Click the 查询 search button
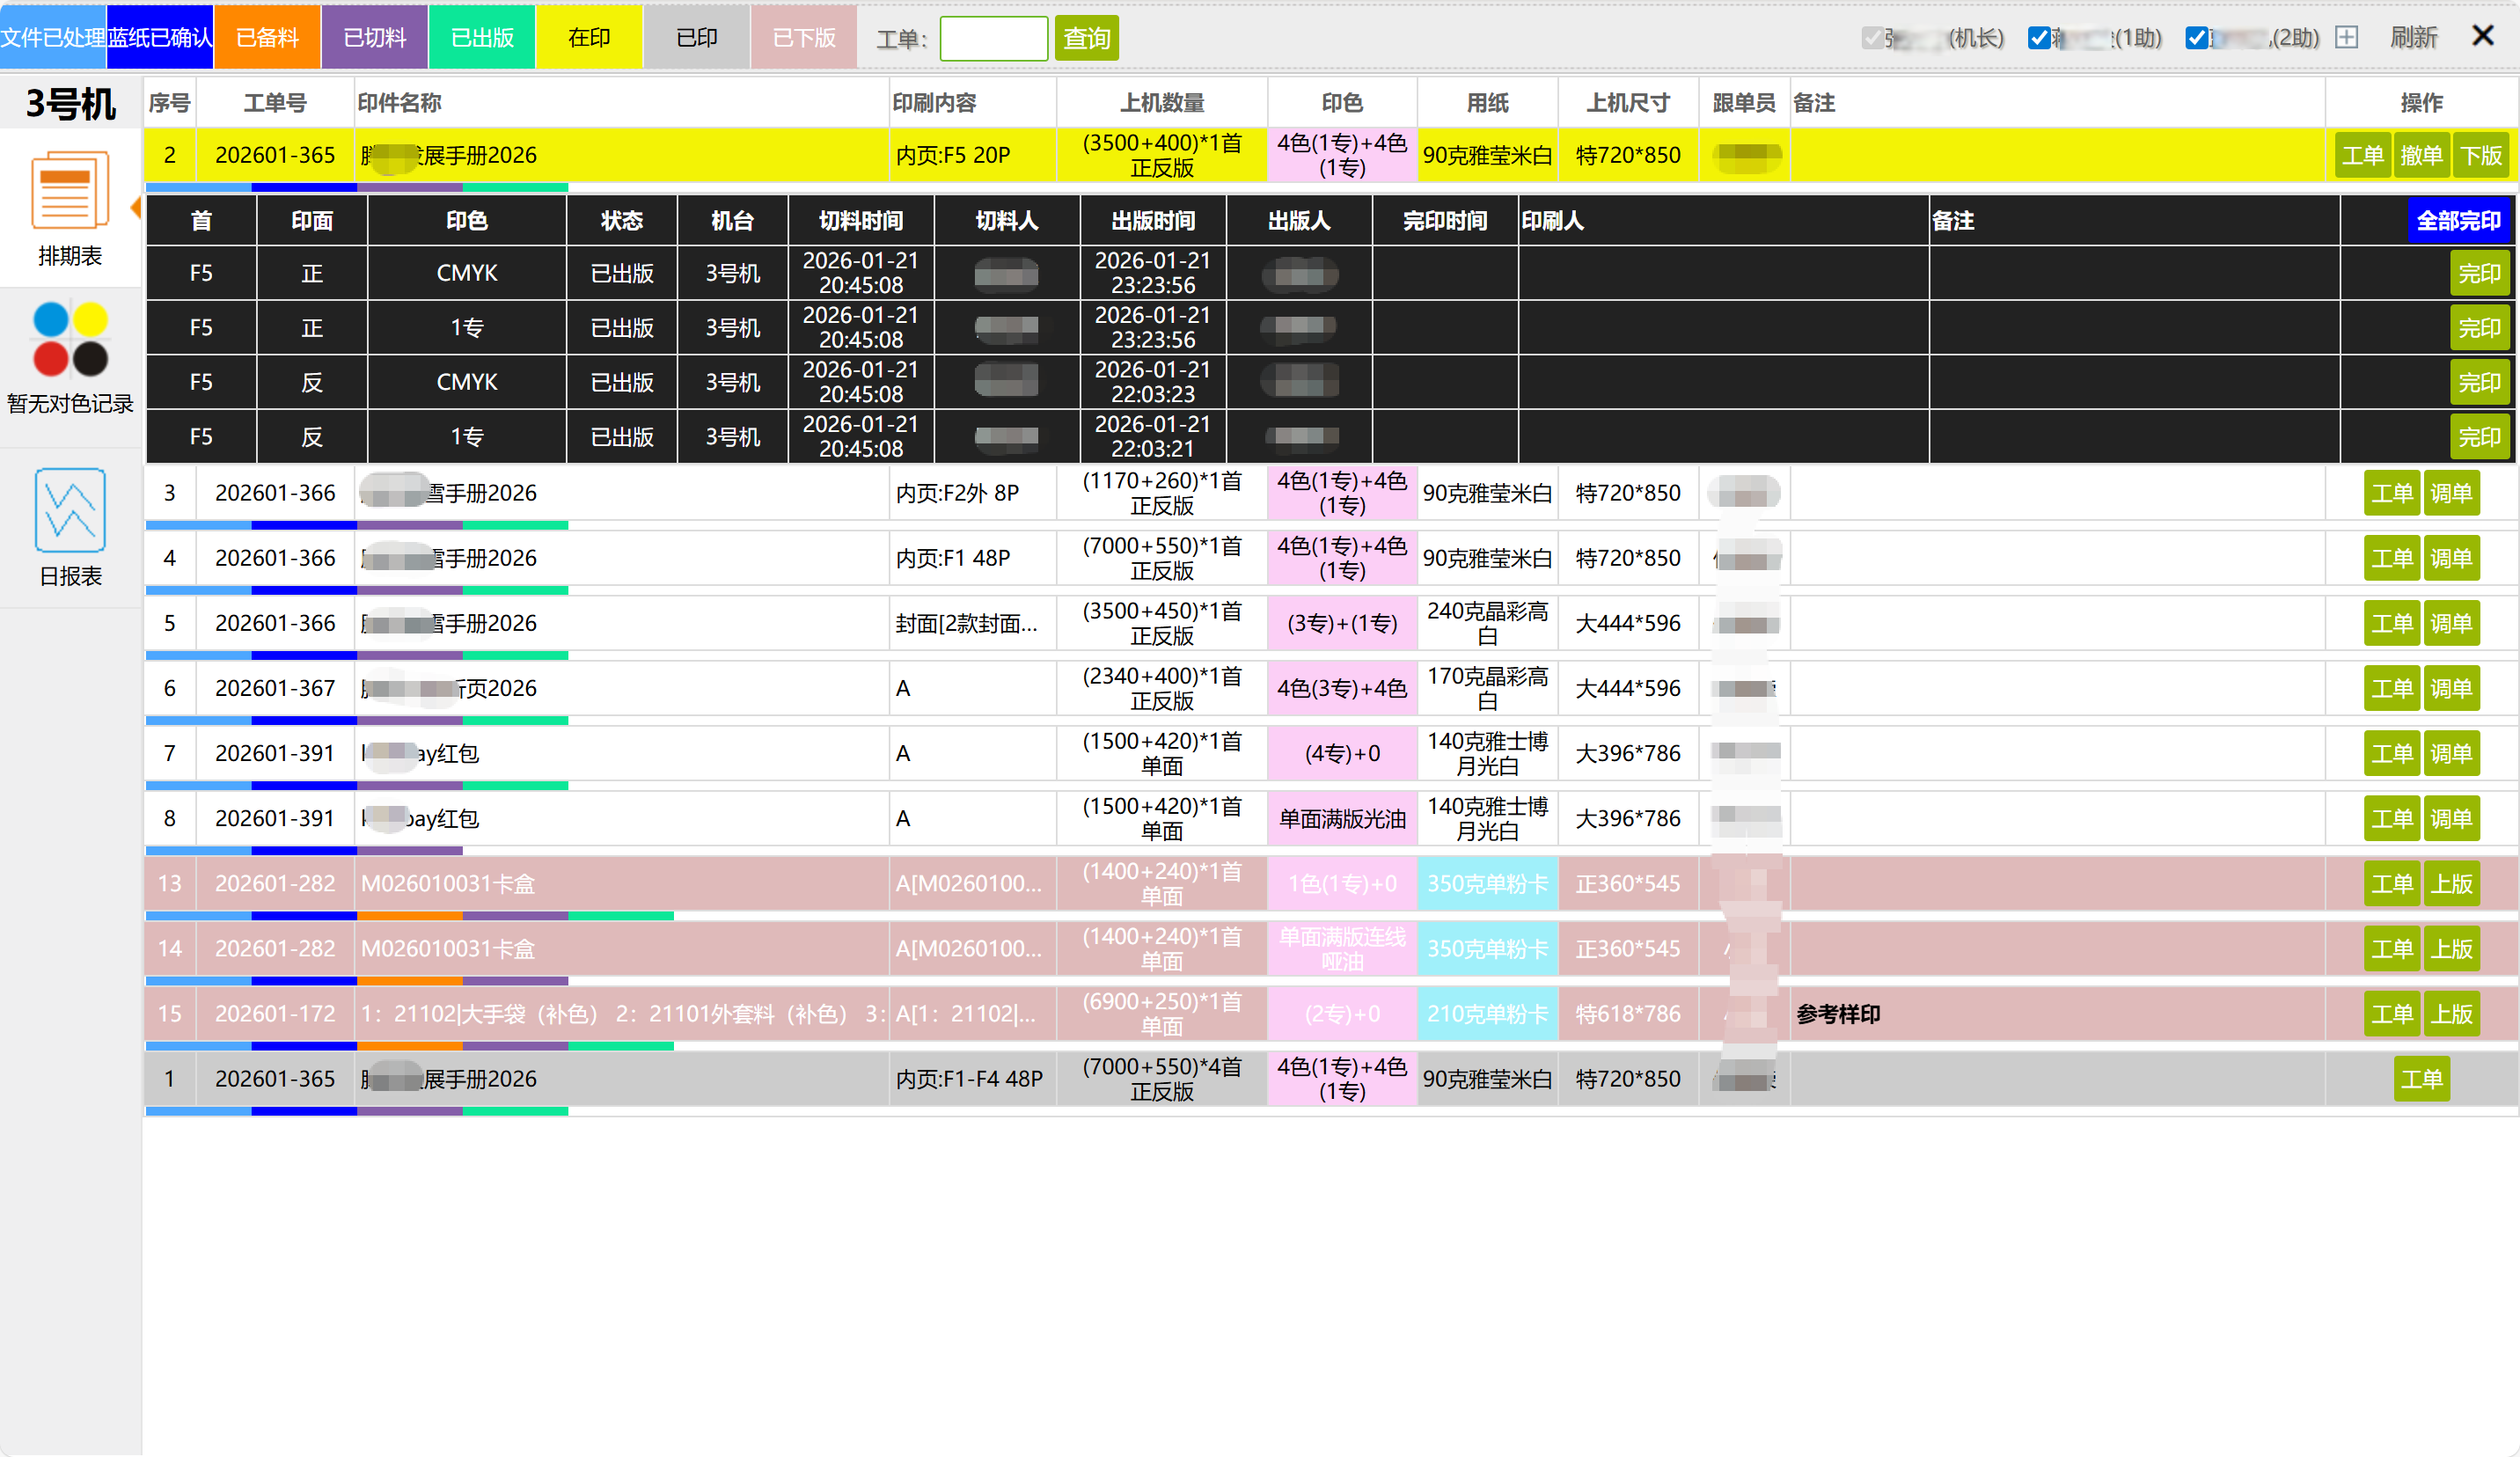The width and height of the screenshot is (2520, 1457). (1086, 38)
